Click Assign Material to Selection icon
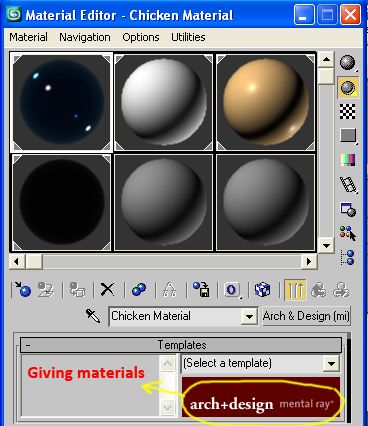368x426 pixels. (x=77, y=289)
